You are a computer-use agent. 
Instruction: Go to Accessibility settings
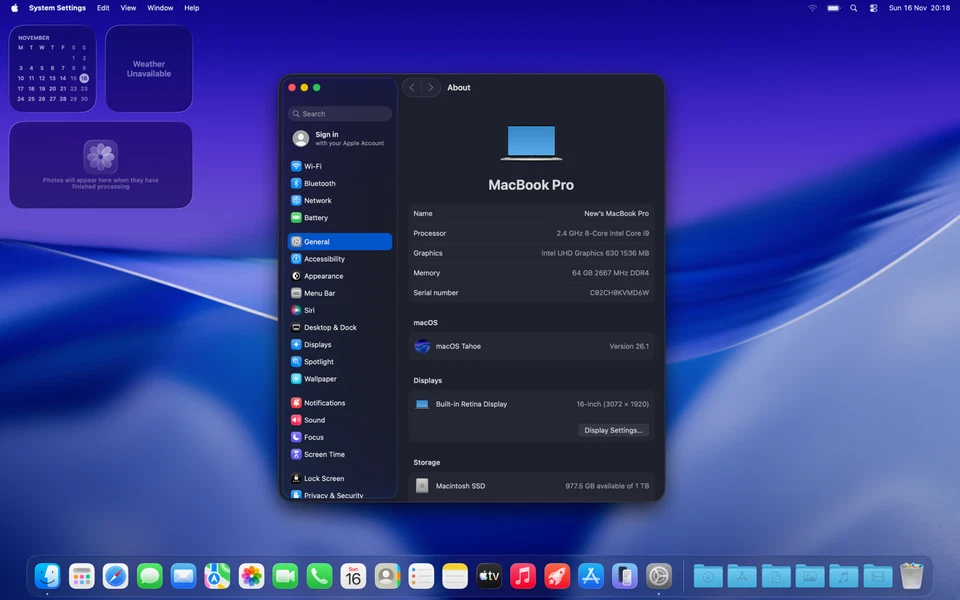pos(324,259)
